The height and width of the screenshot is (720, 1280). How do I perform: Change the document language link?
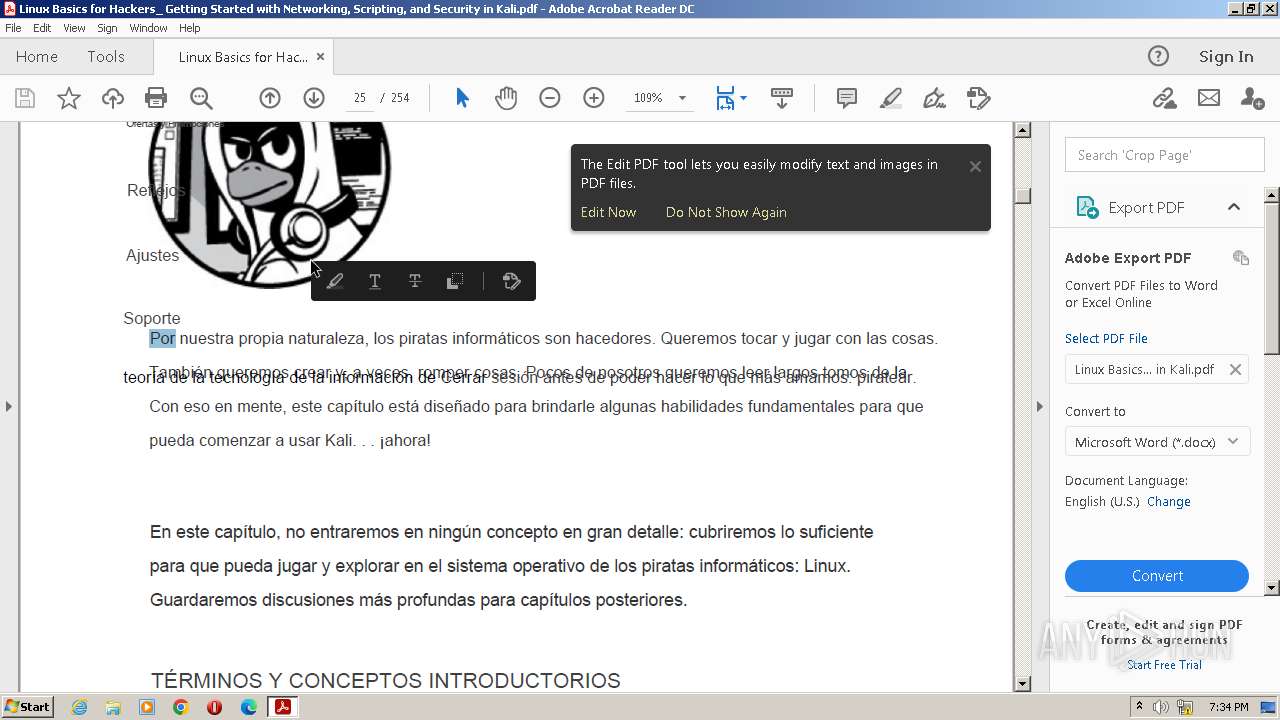click(x=1169, y=502)
